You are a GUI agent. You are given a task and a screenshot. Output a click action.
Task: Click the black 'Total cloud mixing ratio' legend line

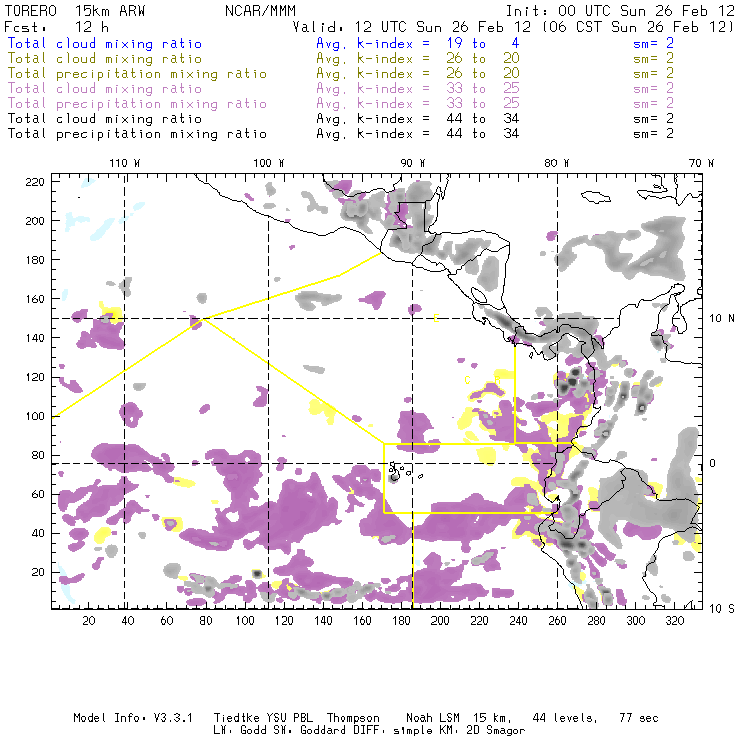tap(105, 118)
